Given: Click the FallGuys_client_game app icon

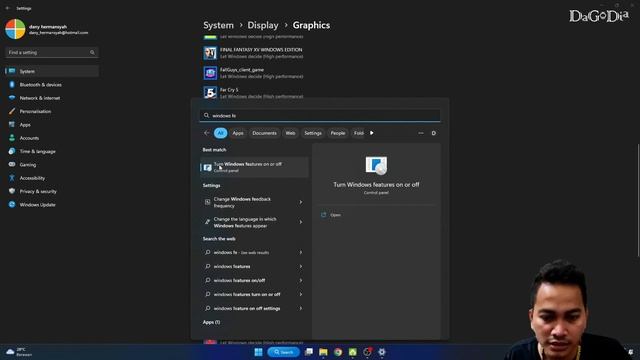Looking at the screenshot, I should point(210,73).
